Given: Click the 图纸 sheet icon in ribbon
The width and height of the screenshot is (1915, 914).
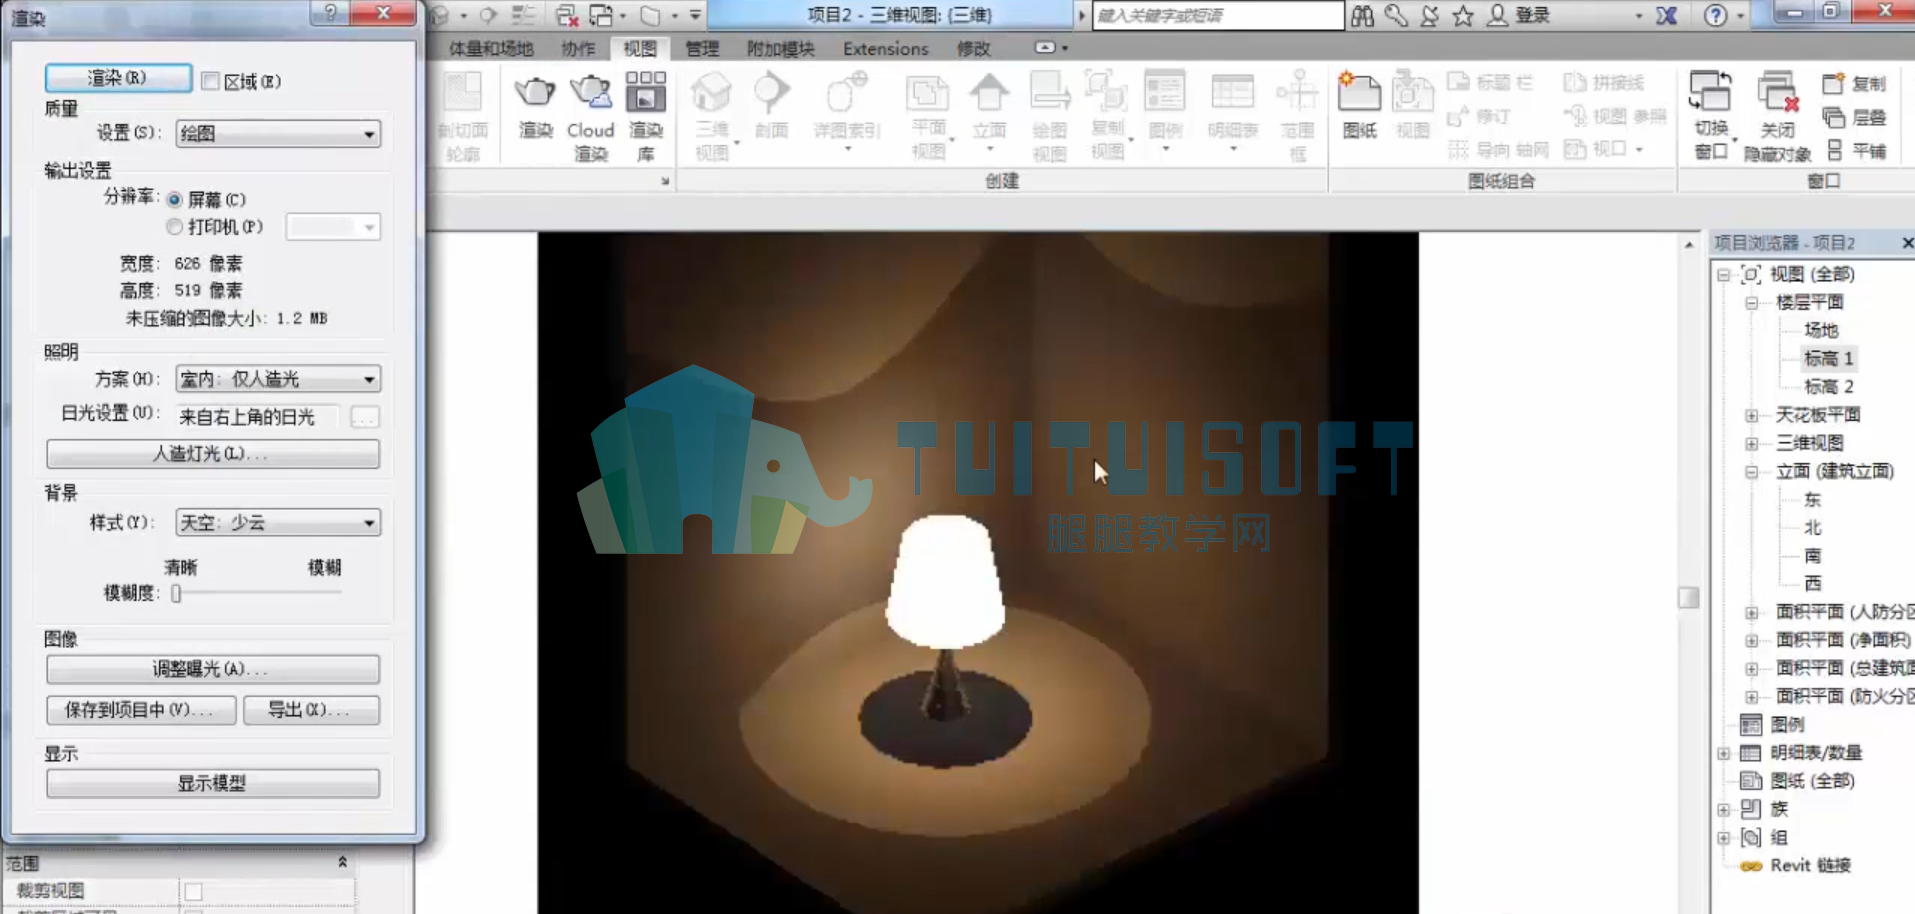Looking at the screenshot, I should click(1359, 93).
